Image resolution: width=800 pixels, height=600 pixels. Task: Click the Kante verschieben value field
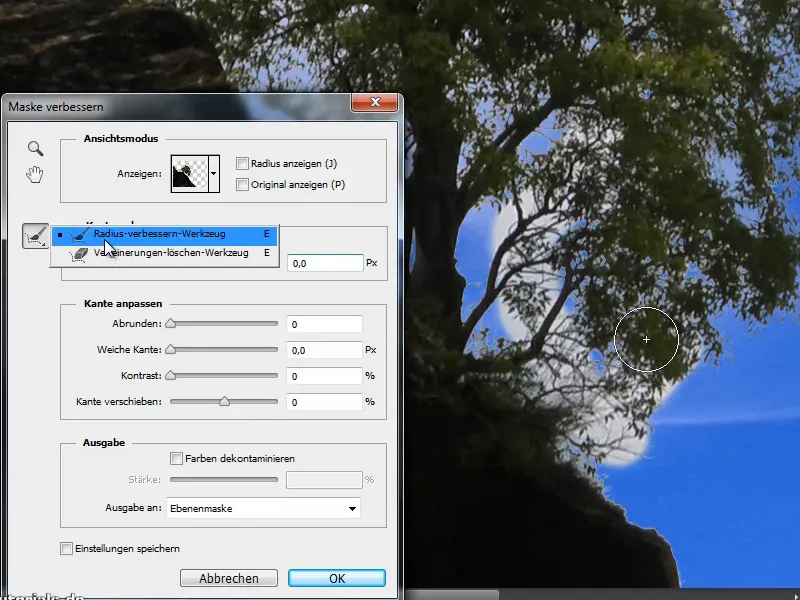(x=324, y=402)
